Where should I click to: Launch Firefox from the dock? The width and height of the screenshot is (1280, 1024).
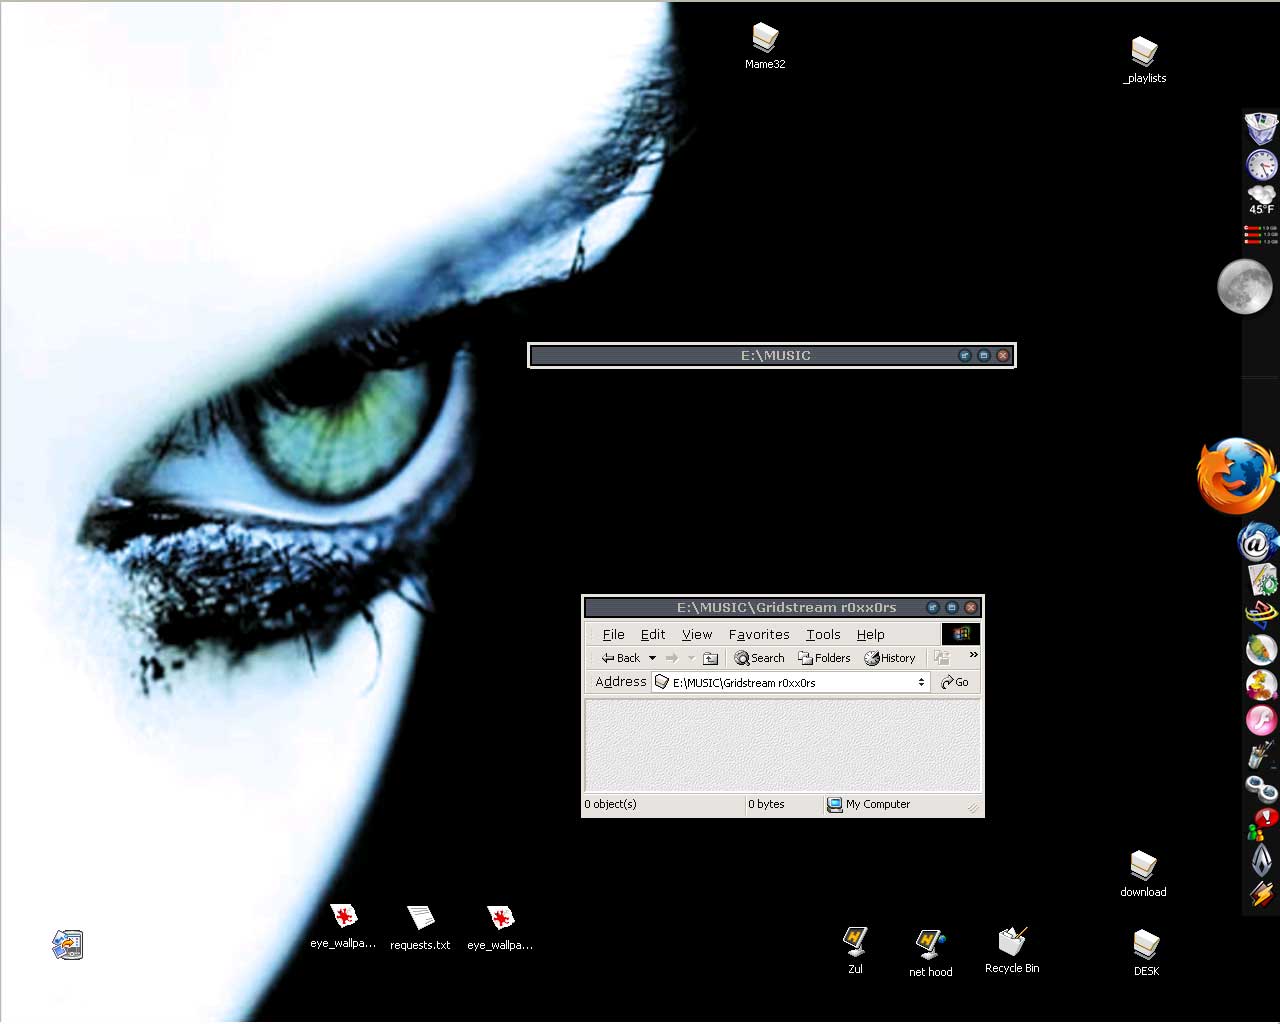[1236, 476]
